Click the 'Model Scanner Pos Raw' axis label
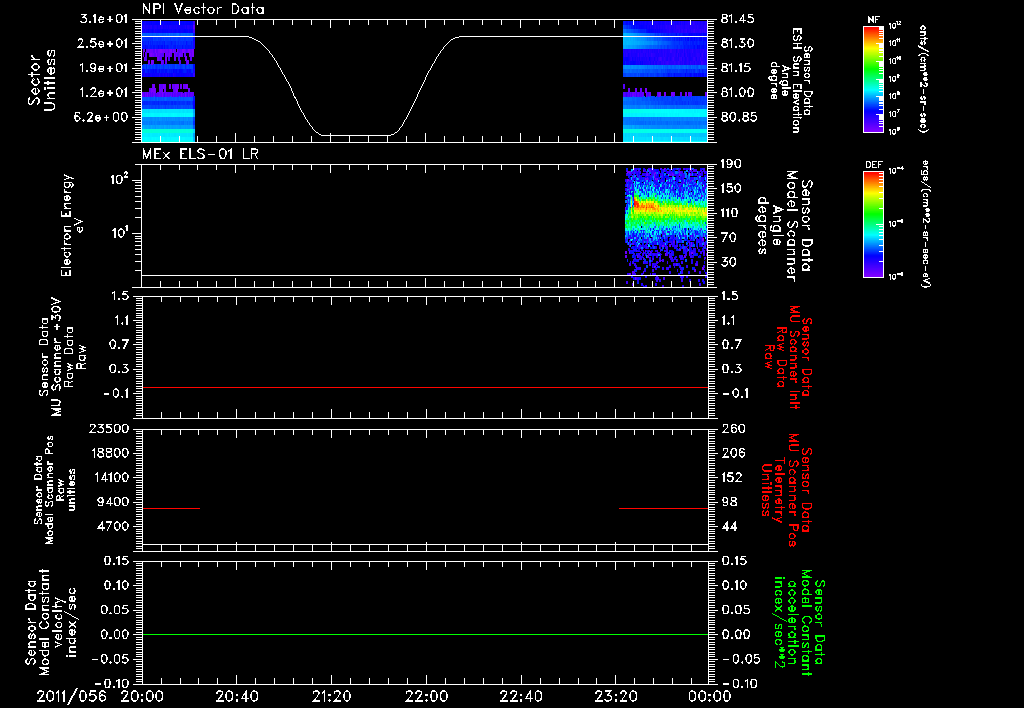 coord(54,490)
